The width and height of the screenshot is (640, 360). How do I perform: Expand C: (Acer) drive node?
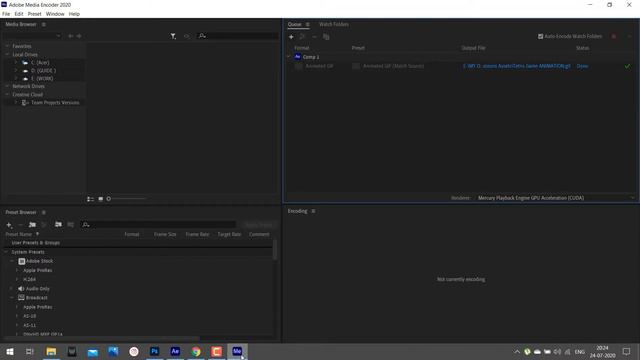click(16, 62)
